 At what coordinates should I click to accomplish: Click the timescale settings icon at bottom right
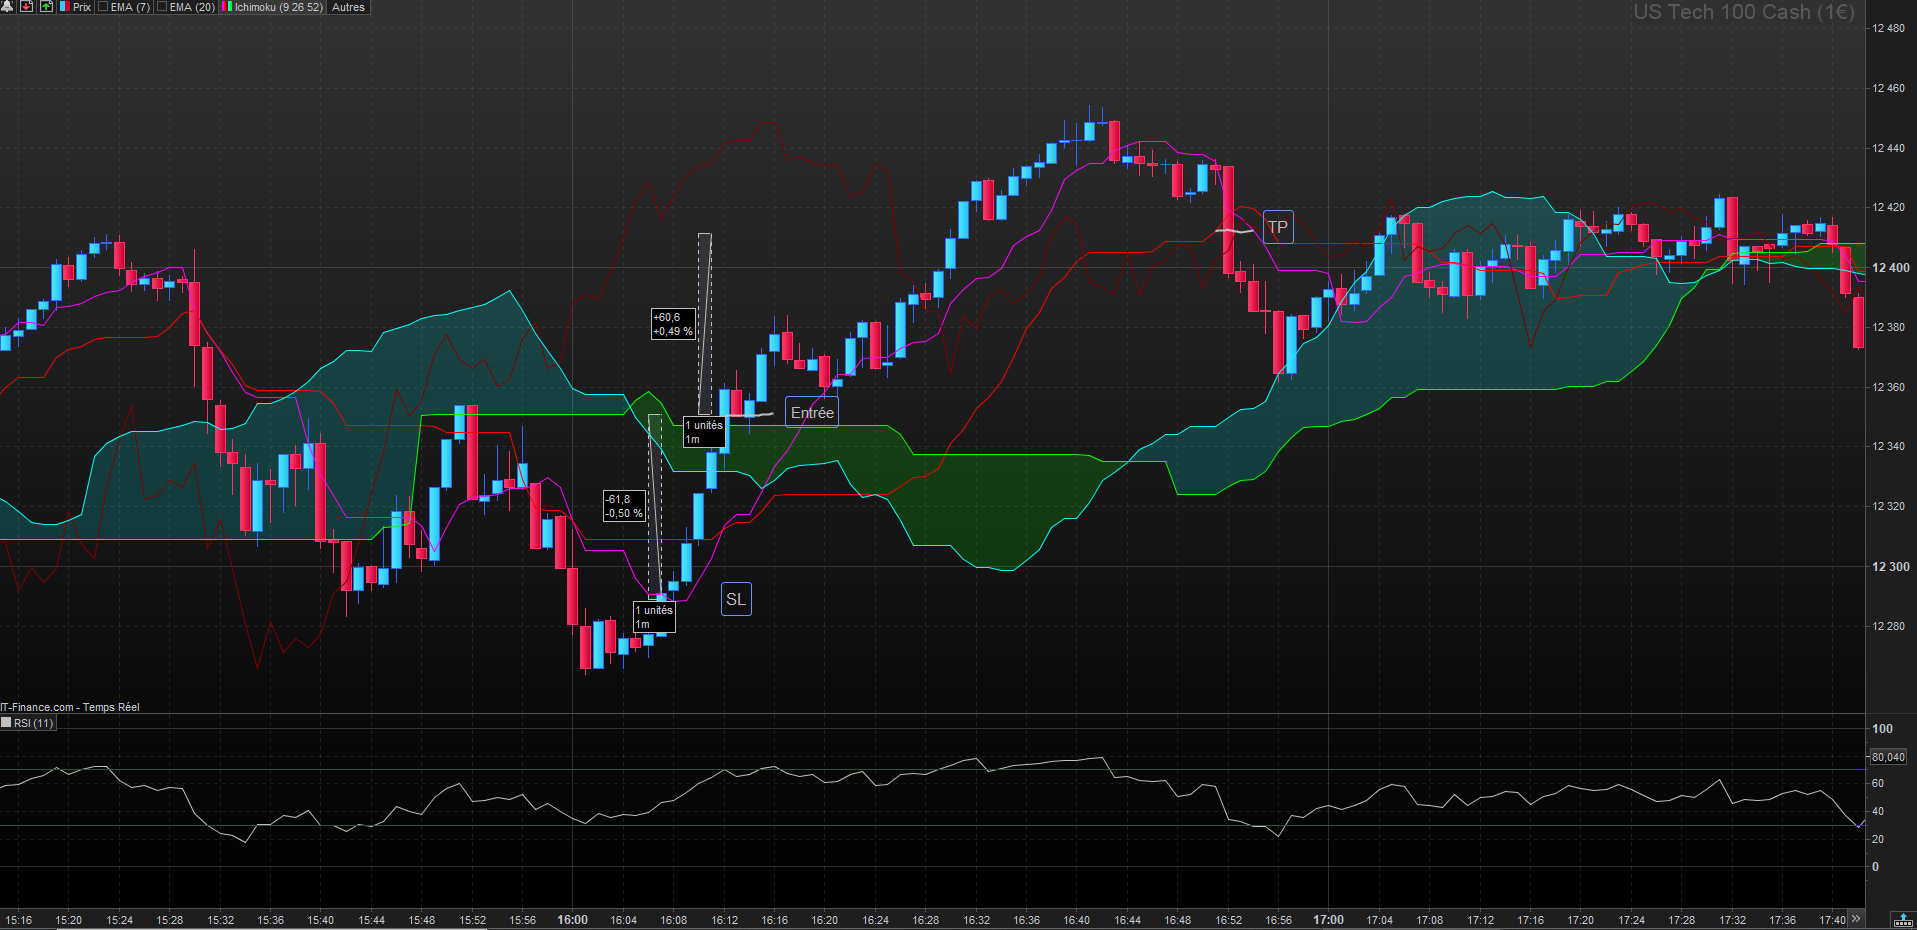1902,920
